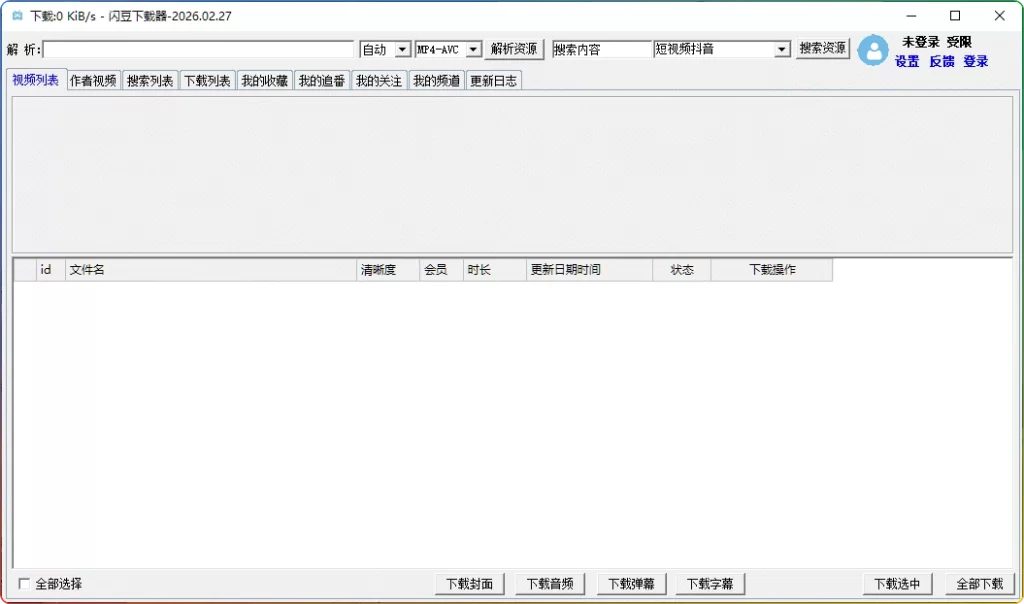Click the 搜索资源 button
Image resolution: width=1024 pixels, height=604 pixels.
[822, 48]
